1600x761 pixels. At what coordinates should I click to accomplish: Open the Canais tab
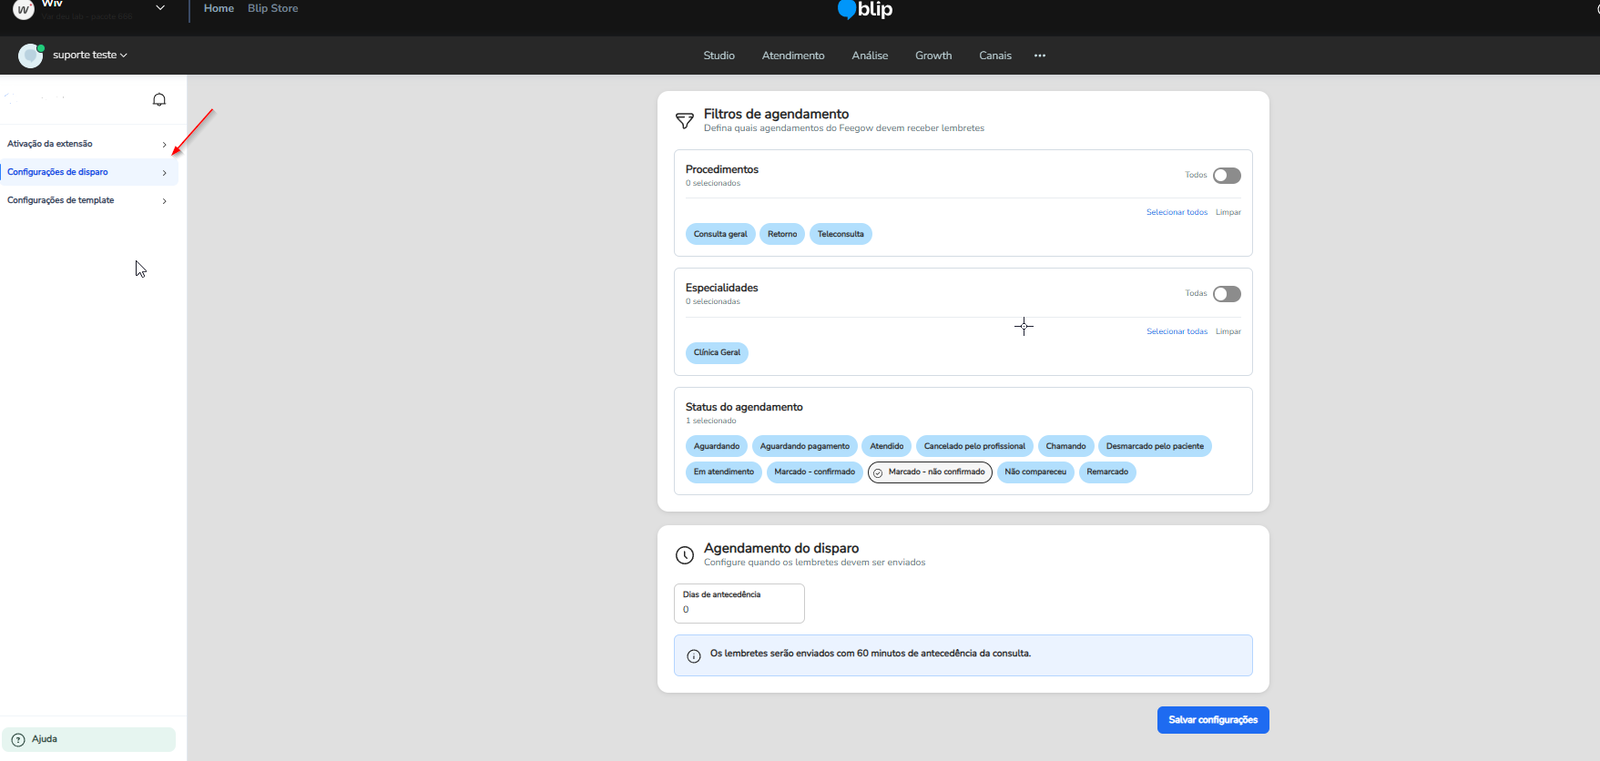(x=995, y=56)
